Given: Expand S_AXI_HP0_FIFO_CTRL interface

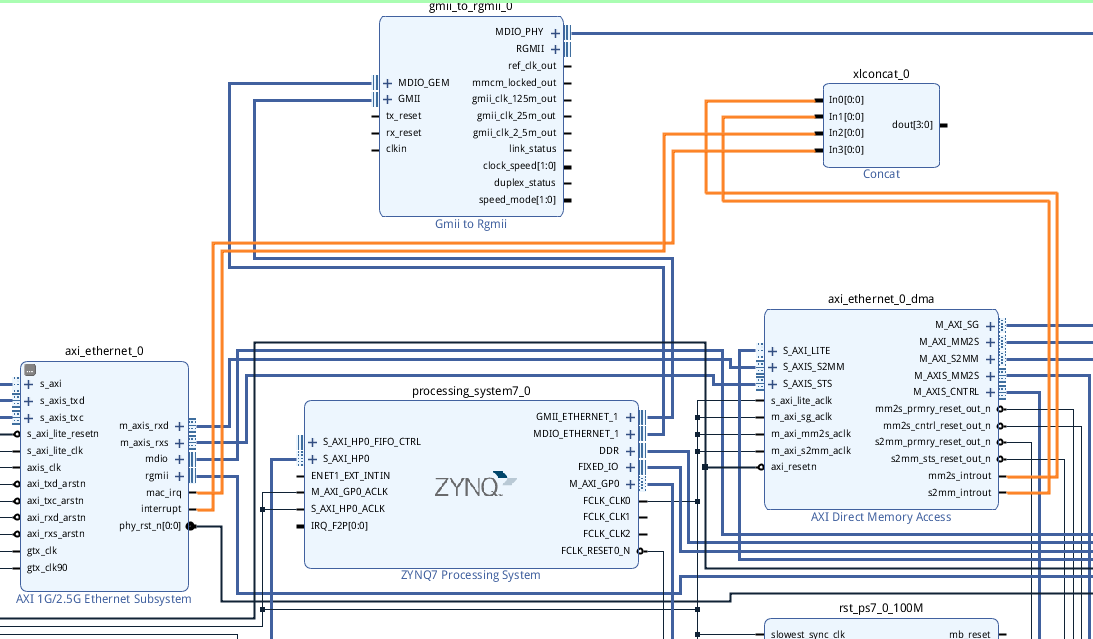Looking at the screenshot, I should tap(312, 442).
